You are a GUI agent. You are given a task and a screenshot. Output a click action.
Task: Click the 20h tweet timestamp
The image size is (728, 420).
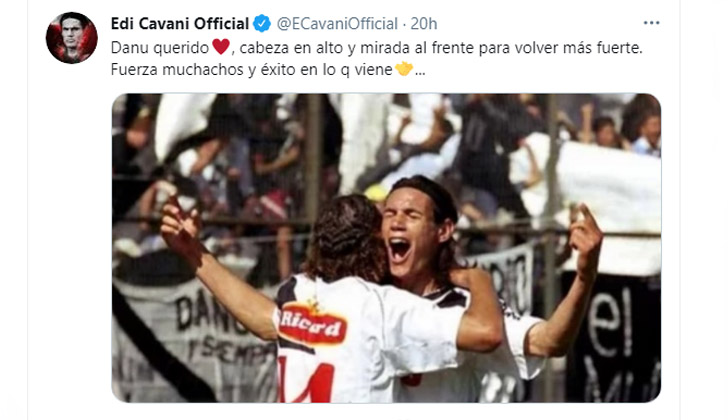click(x=423, y=24)
